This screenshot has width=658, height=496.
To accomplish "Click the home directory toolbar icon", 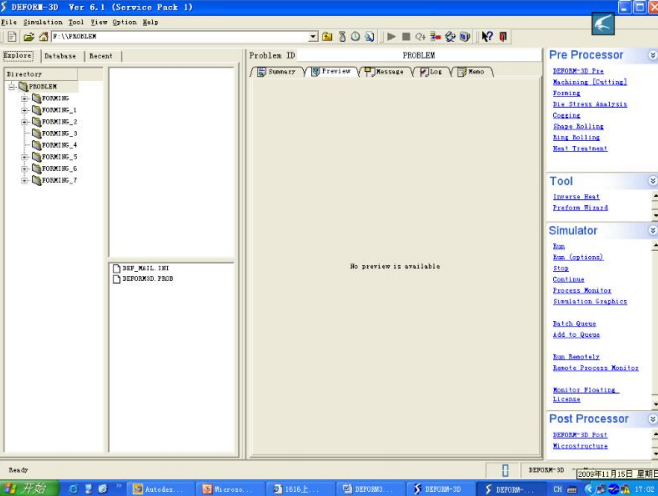I will (43, 37).
